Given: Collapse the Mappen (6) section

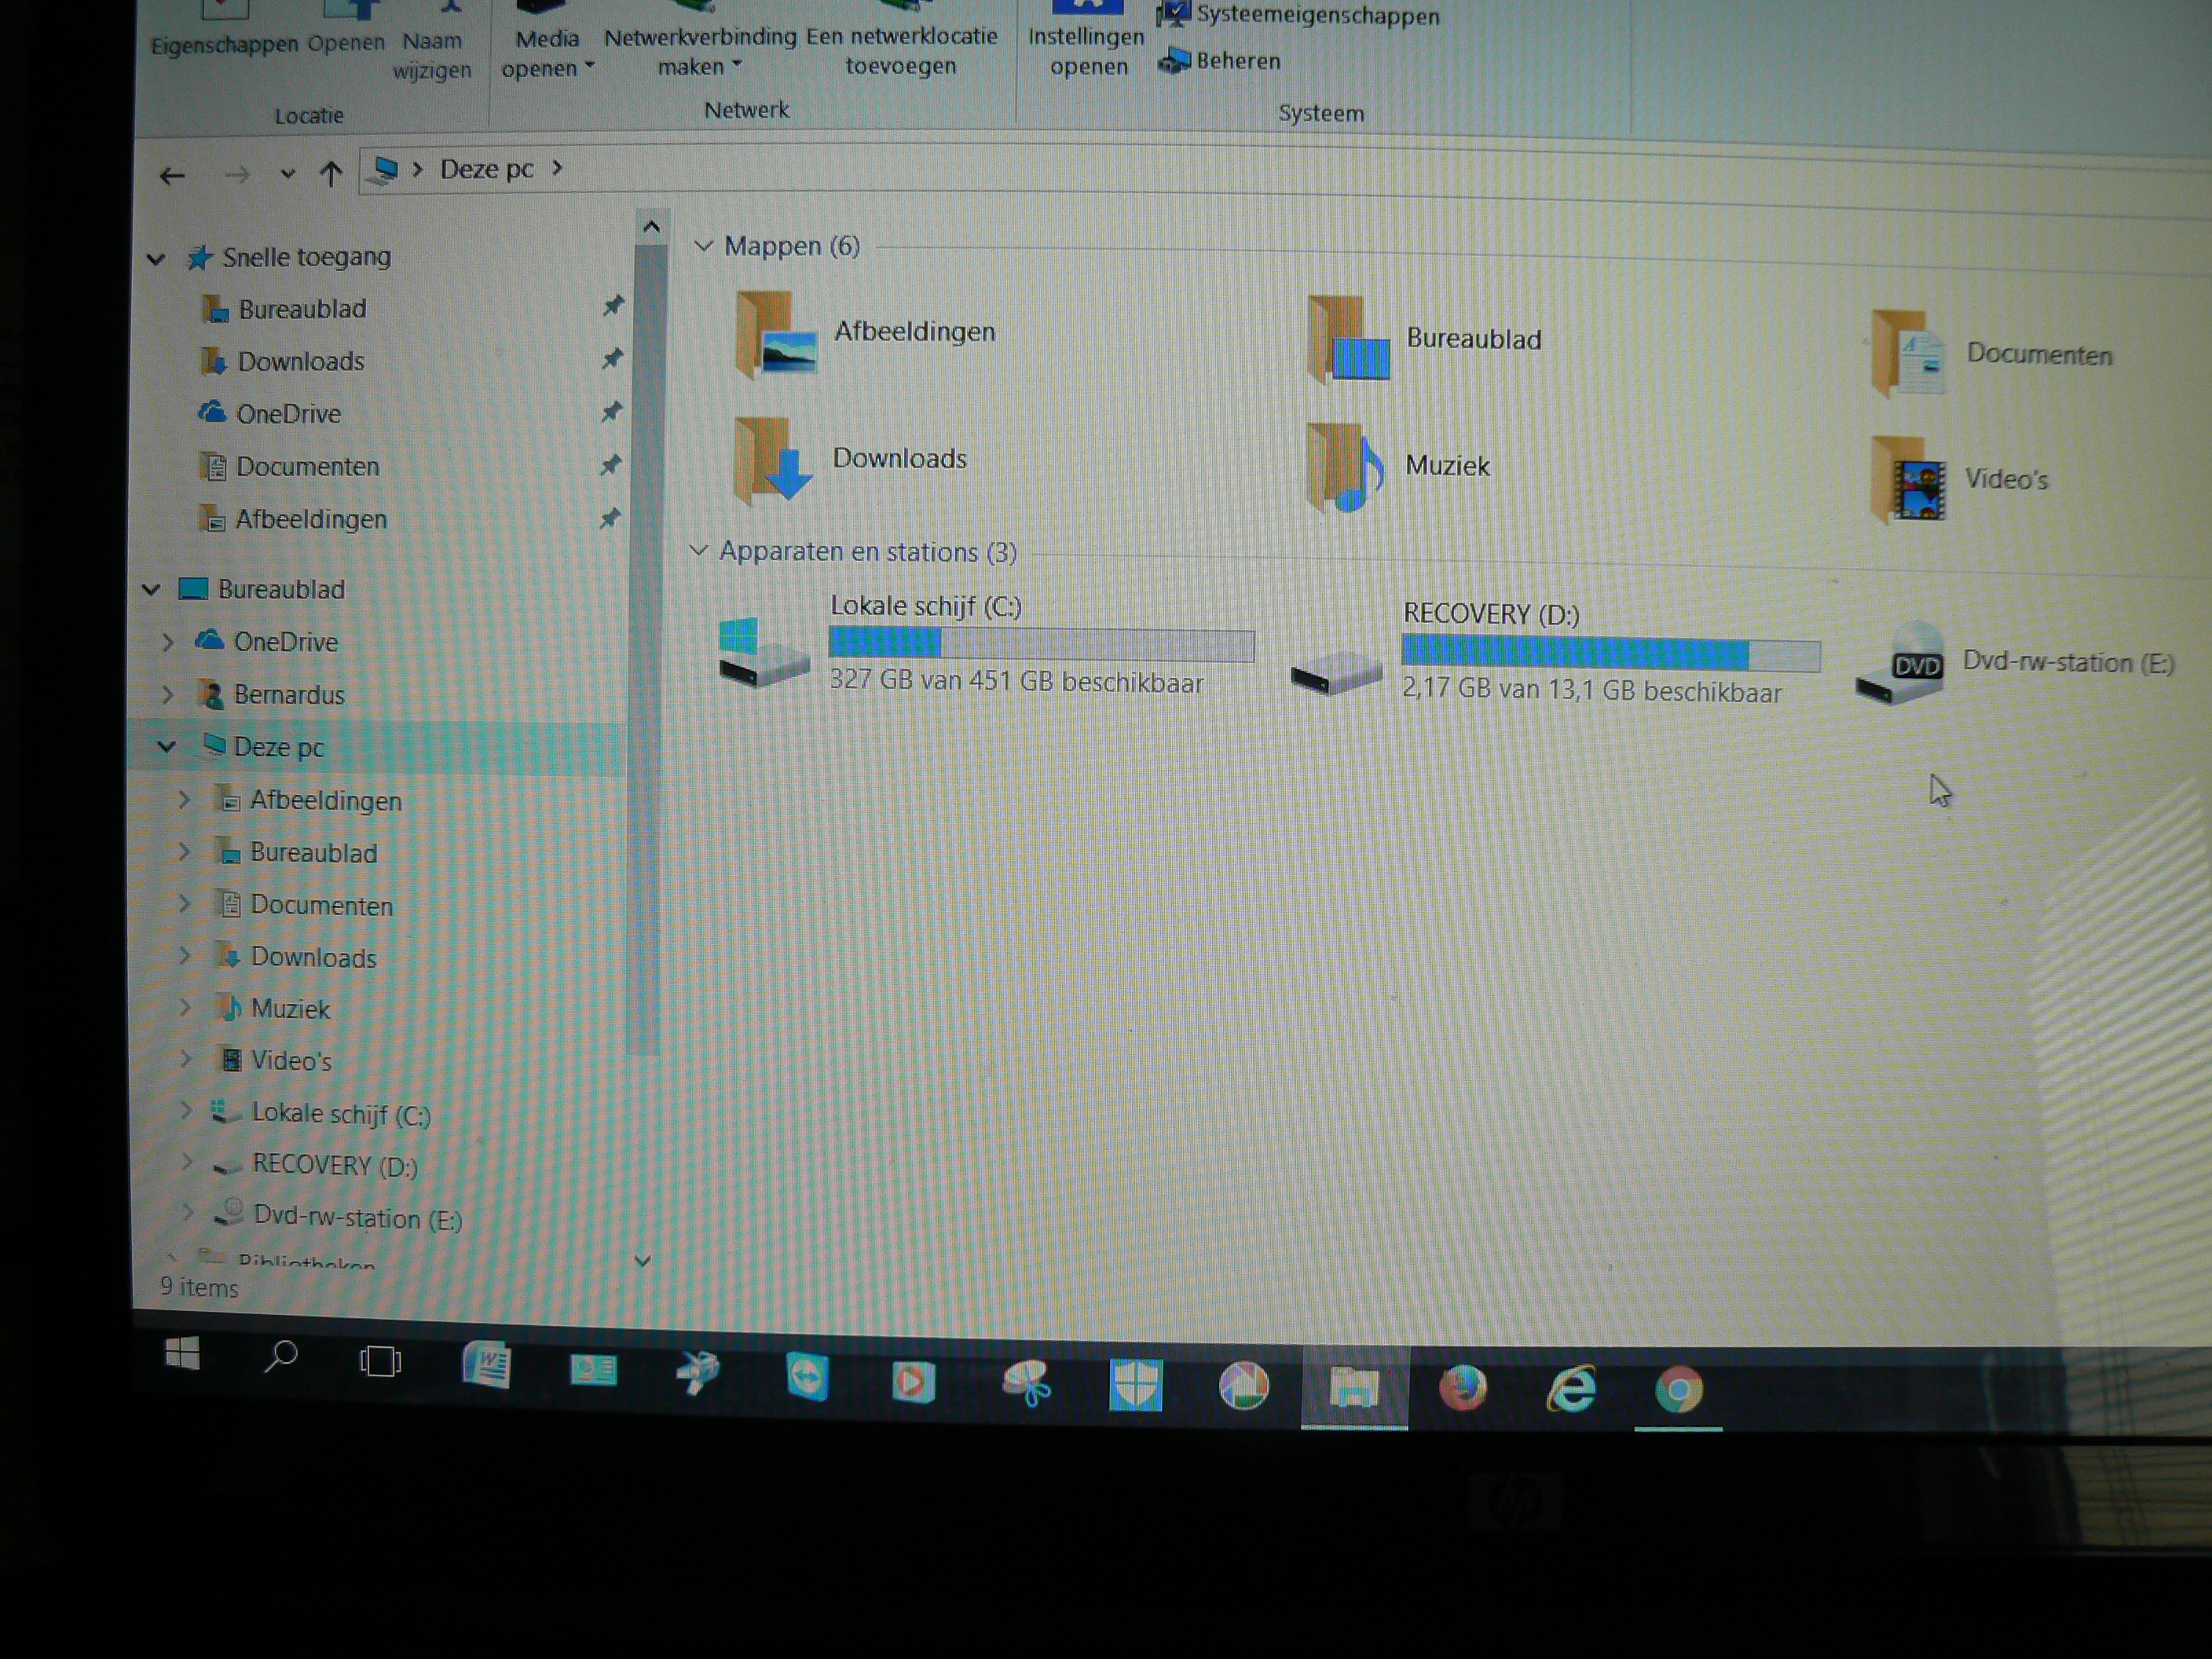Looking at the screenshot, I should (x=703, y=246).
